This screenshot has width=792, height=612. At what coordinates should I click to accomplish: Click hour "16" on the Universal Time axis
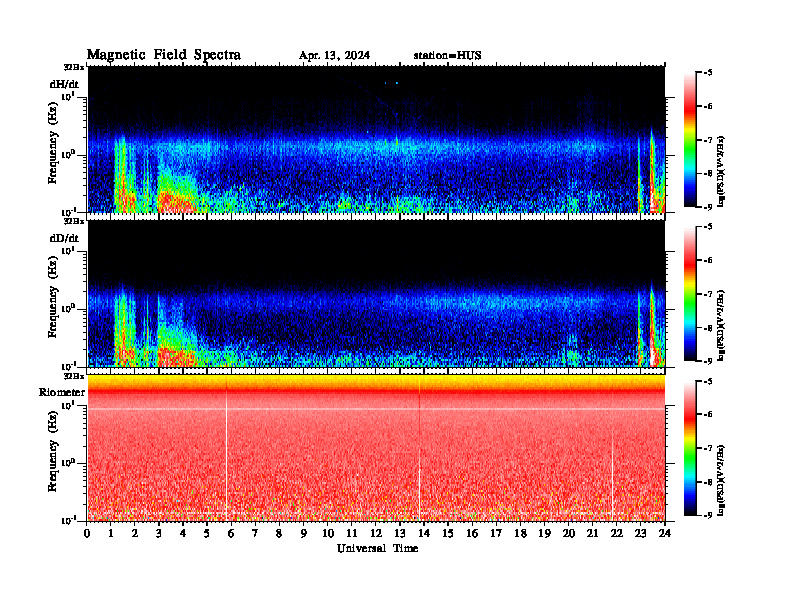pyautogui.click(x=472, y=533)
